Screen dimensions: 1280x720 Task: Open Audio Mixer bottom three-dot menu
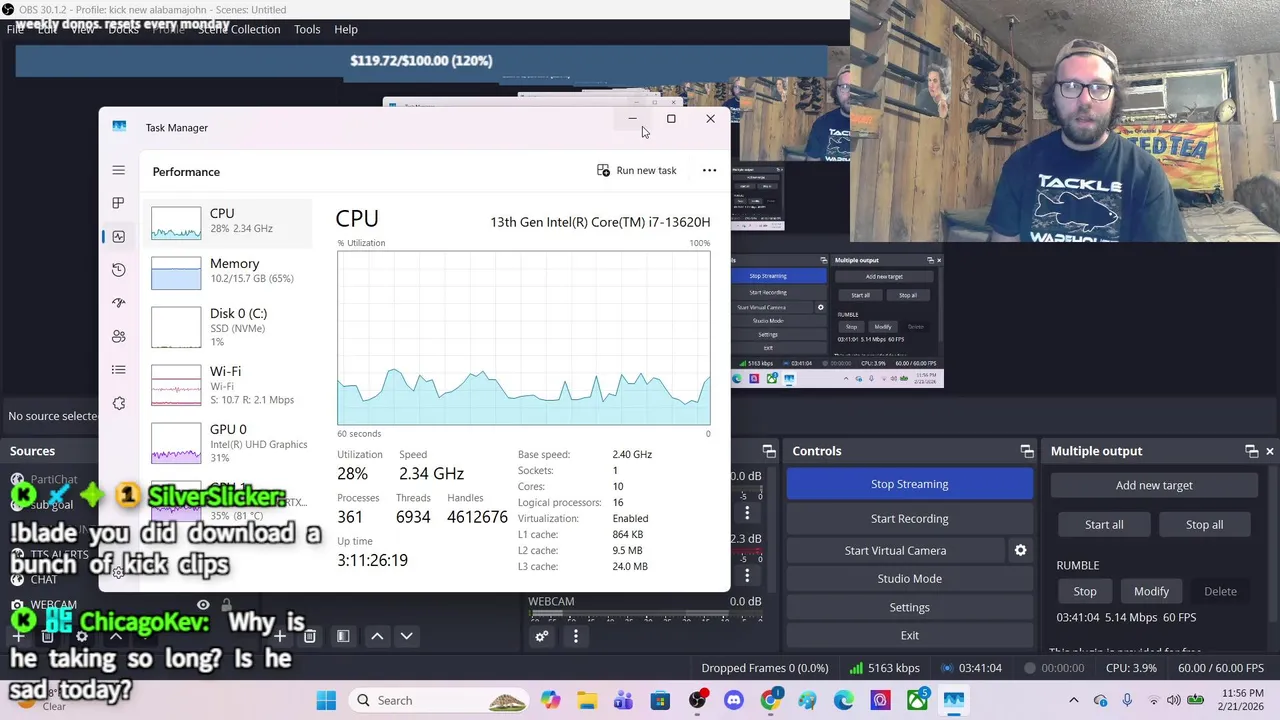pos(576,636)
